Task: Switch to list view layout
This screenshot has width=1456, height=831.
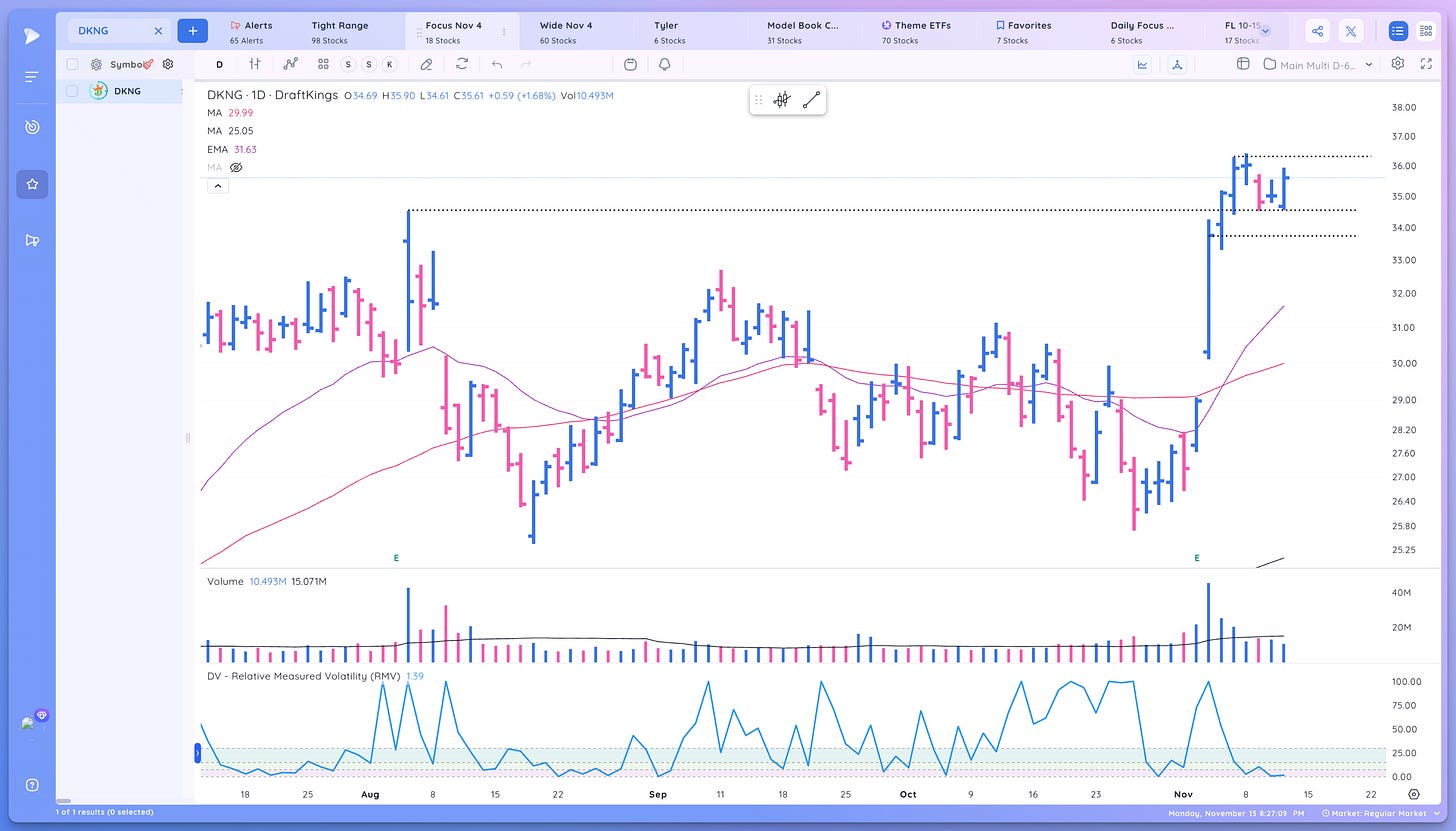Action: pos(1398,32)
